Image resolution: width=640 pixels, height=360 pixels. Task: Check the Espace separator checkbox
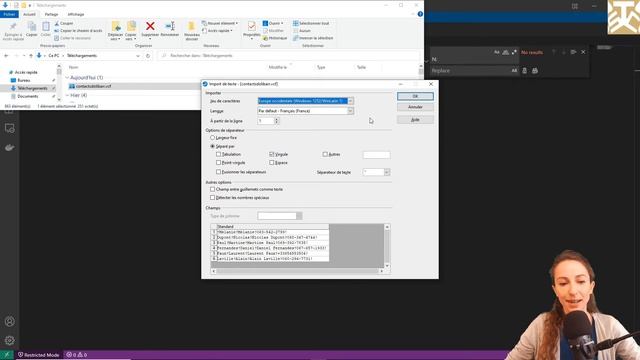pyautogui.click(x=271, y=162)
